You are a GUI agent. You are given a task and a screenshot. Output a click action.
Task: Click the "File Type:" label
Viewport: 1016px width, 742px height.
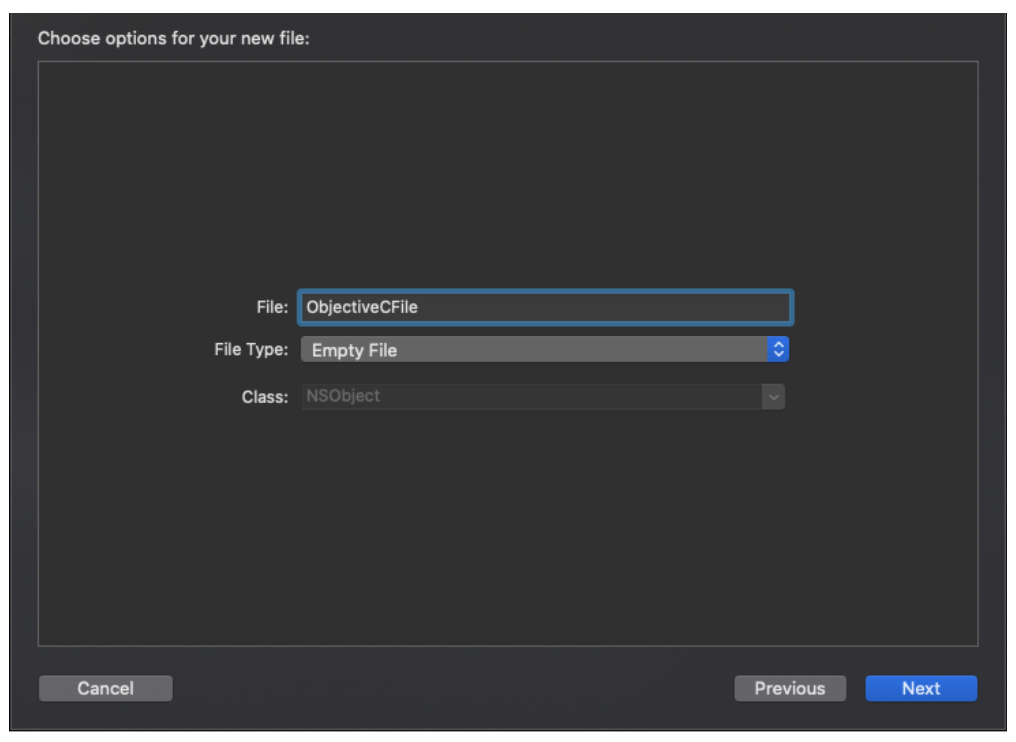pos(251,349)
